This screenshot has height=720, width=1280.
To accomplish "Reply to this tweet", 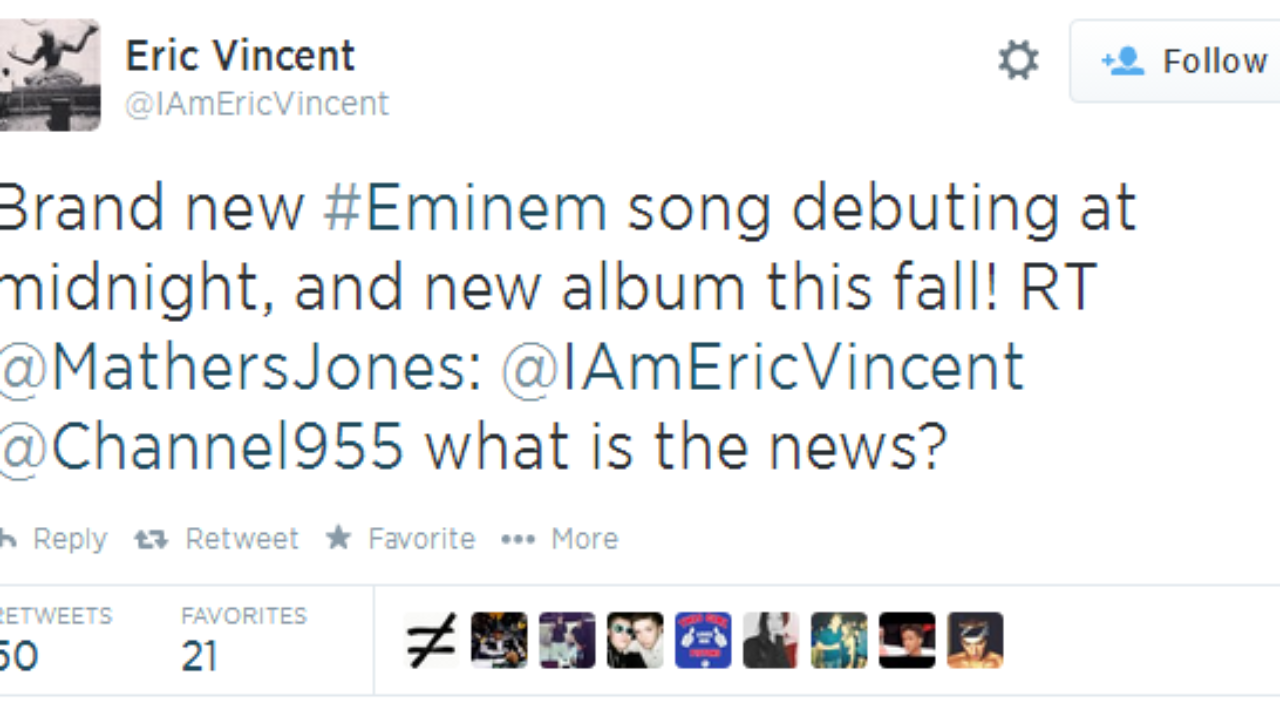I will click(55, 539).
